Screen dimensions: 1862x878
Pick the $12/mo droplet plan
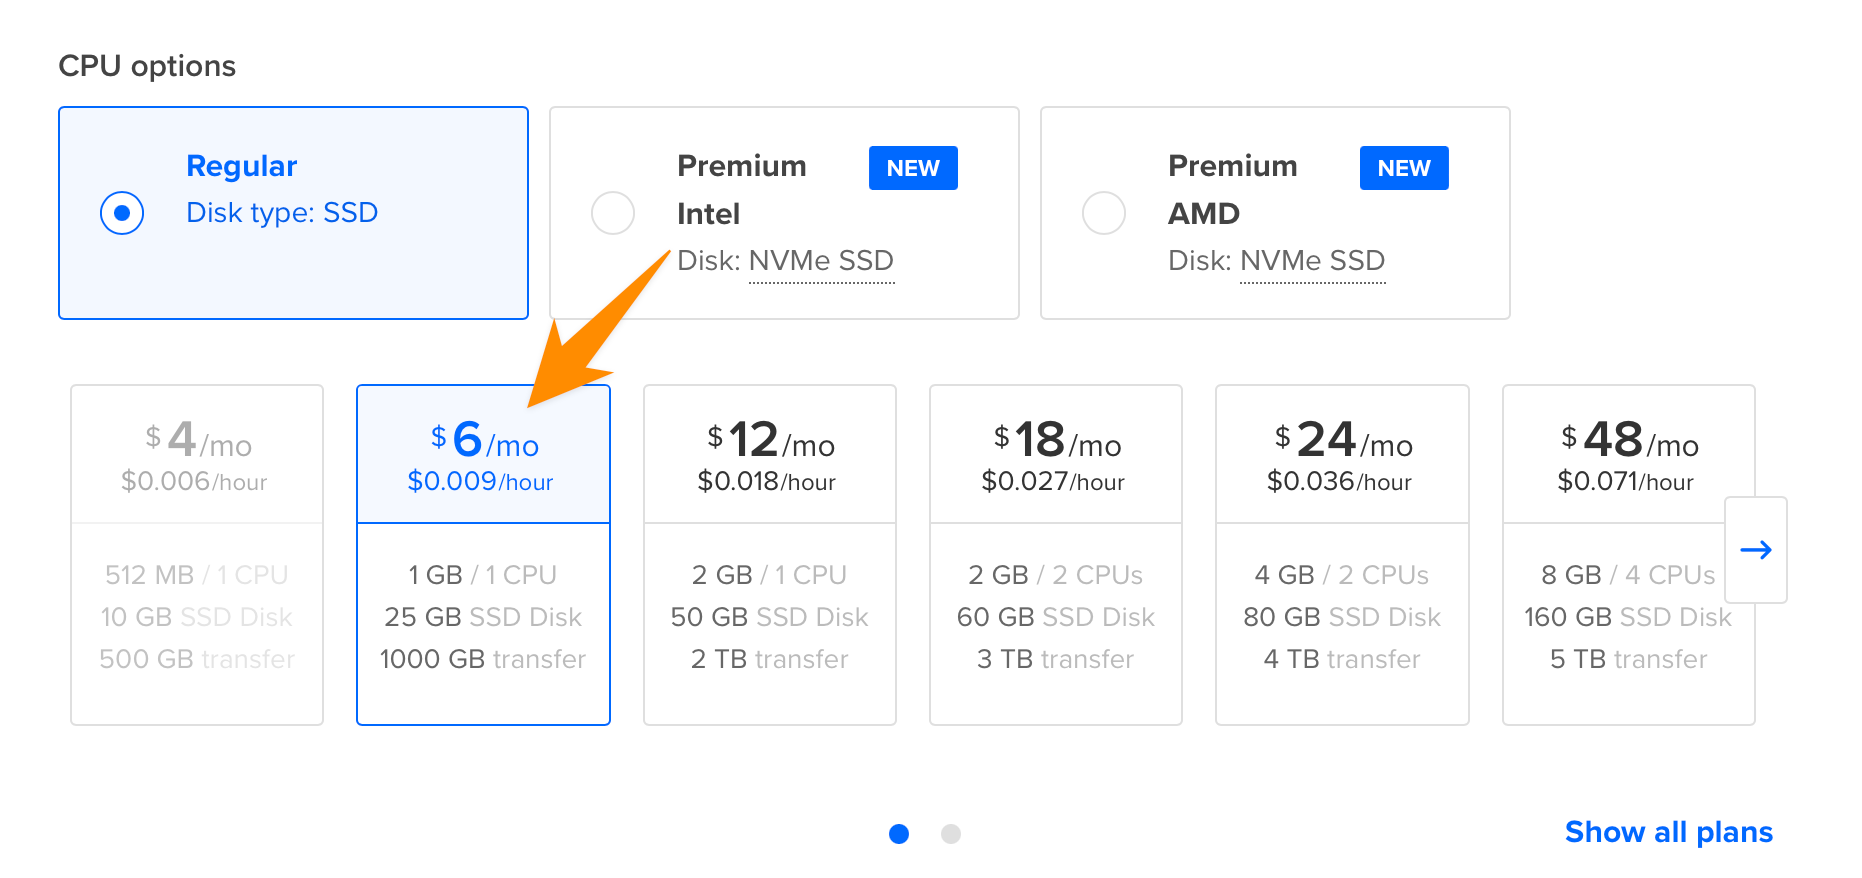(769, 555)
